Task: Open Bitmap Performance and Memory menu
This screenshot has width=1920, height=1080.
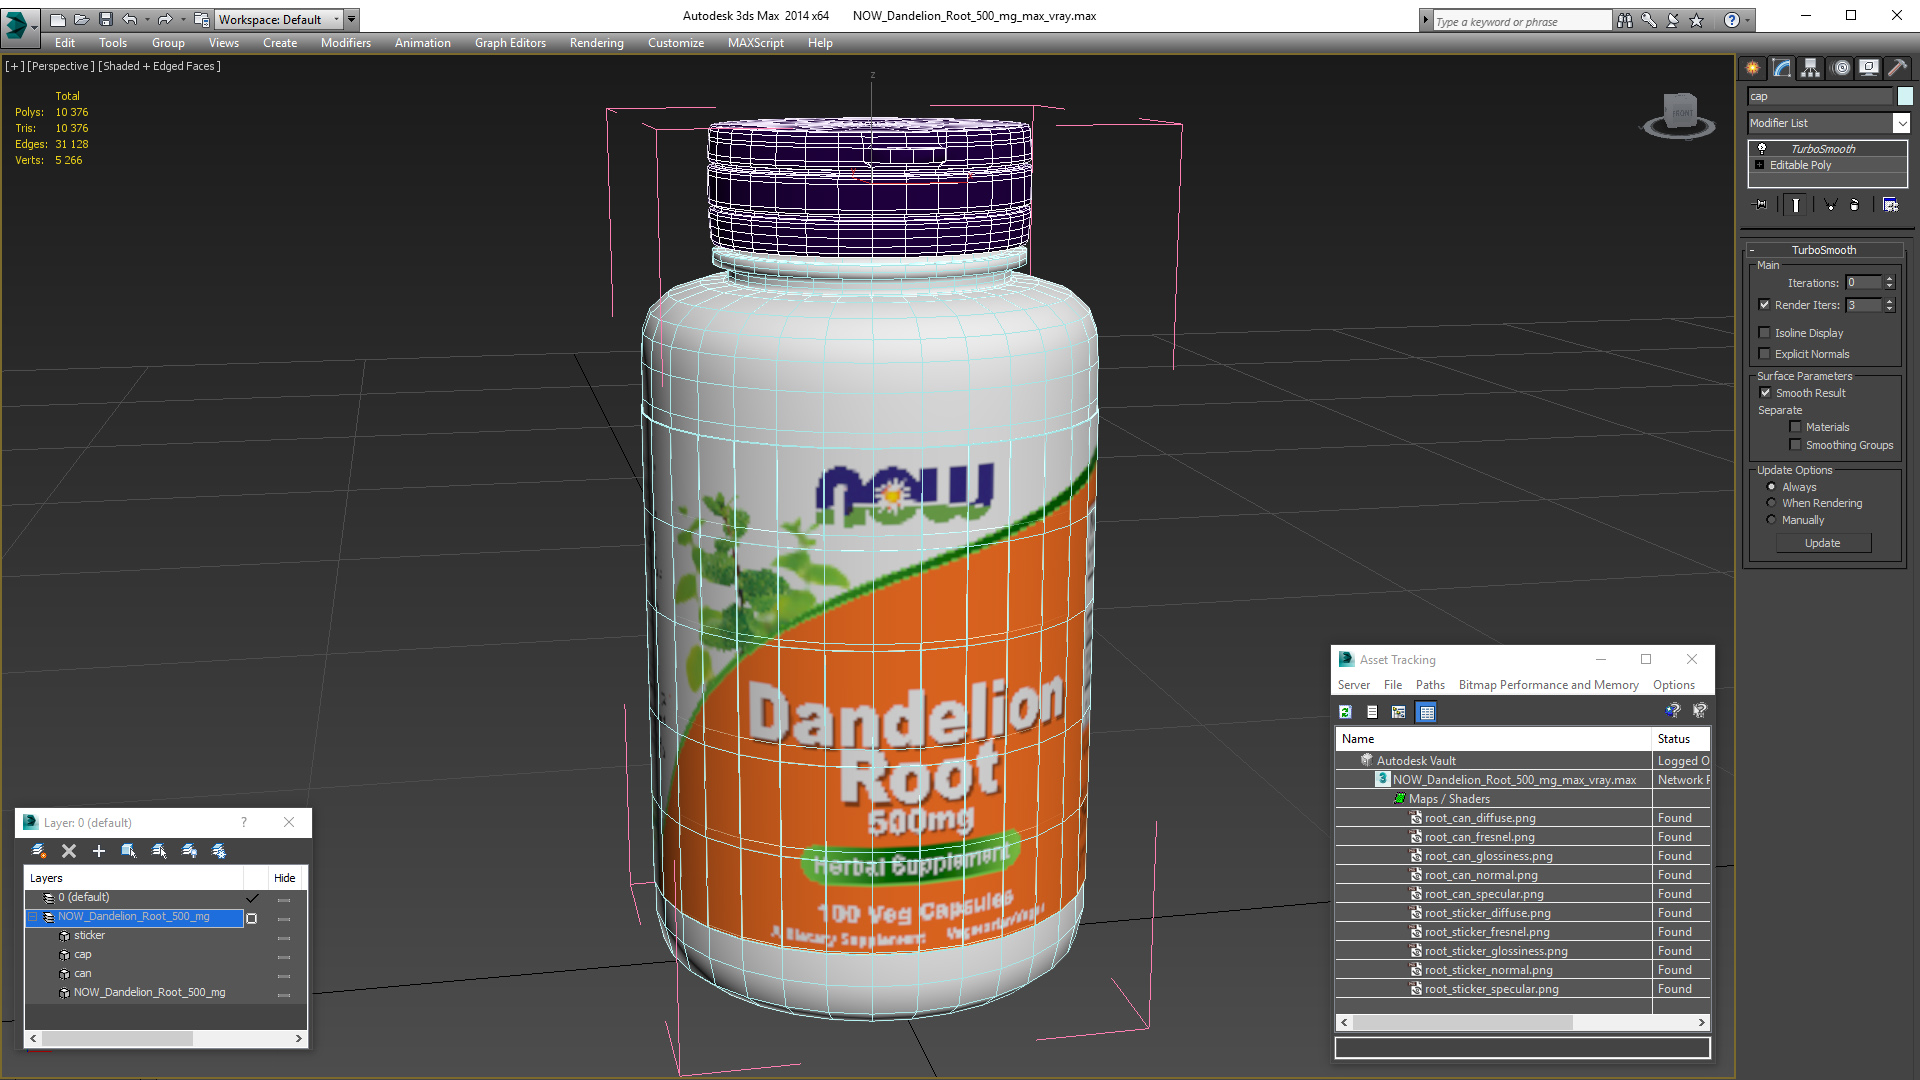Action: (x=1548, y=685)
